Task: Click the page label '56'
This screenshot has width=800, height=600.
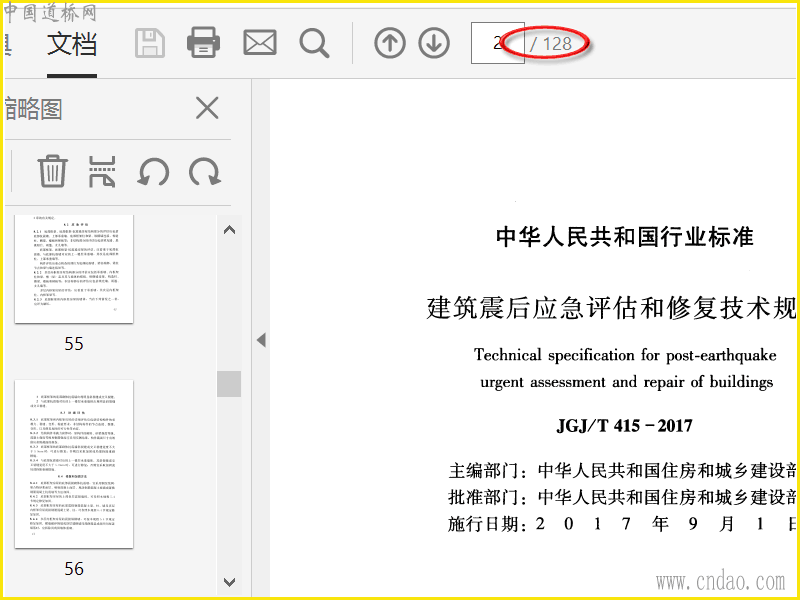Action: [74, 569]
